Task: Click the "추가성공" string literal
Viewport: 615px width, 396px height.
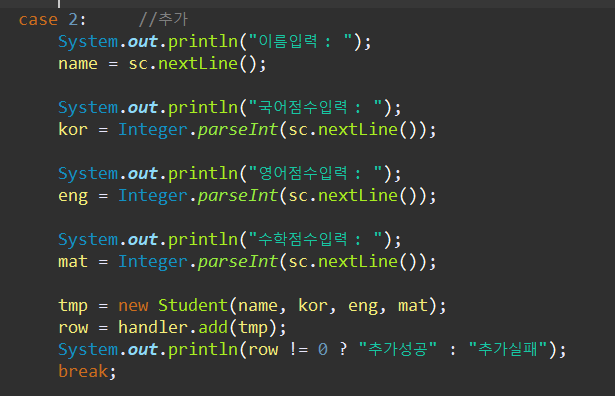Action: tap(398, 349)
